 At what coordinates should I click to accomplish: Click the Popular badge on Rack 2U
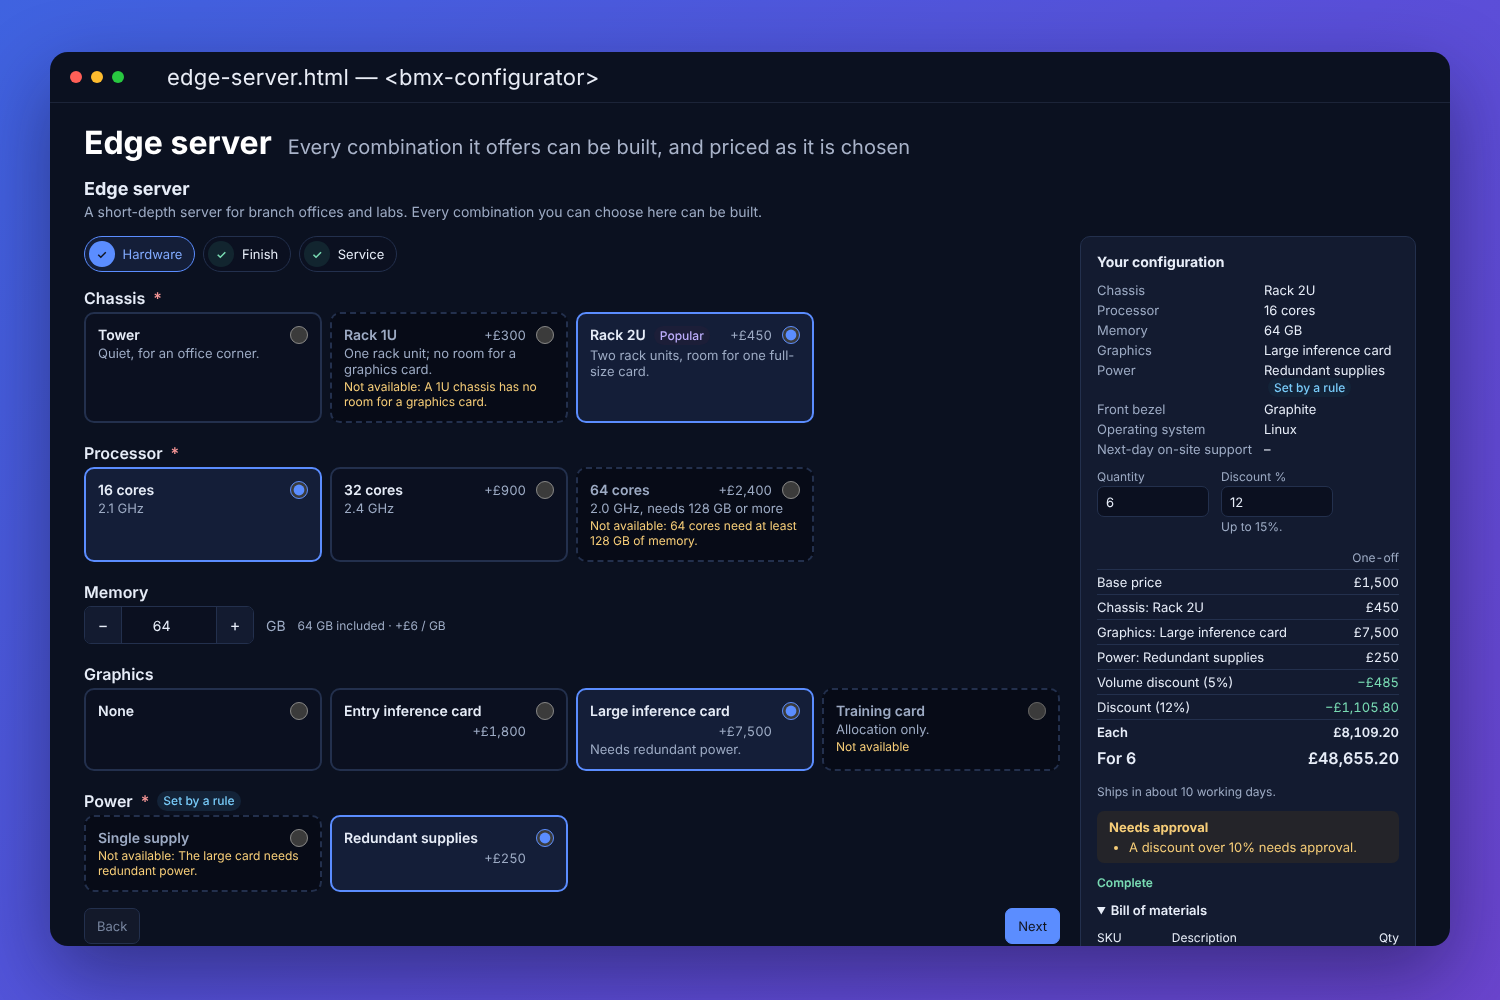(x=682, y=336)
